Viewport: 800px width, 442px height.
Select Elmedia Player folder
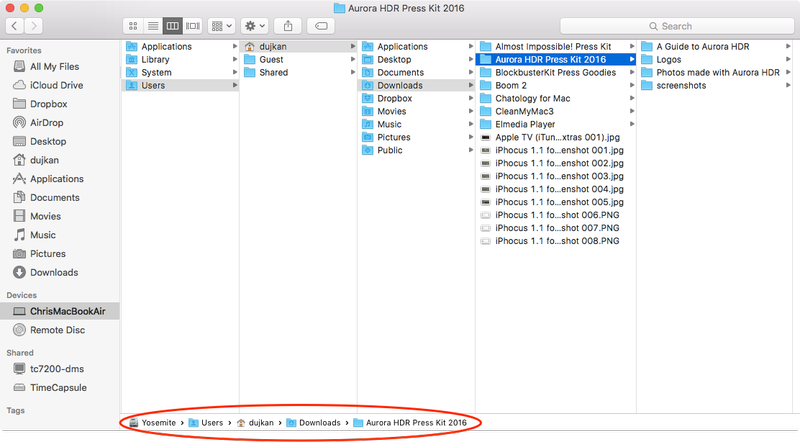pyautogui.click(x=556, y=125)
